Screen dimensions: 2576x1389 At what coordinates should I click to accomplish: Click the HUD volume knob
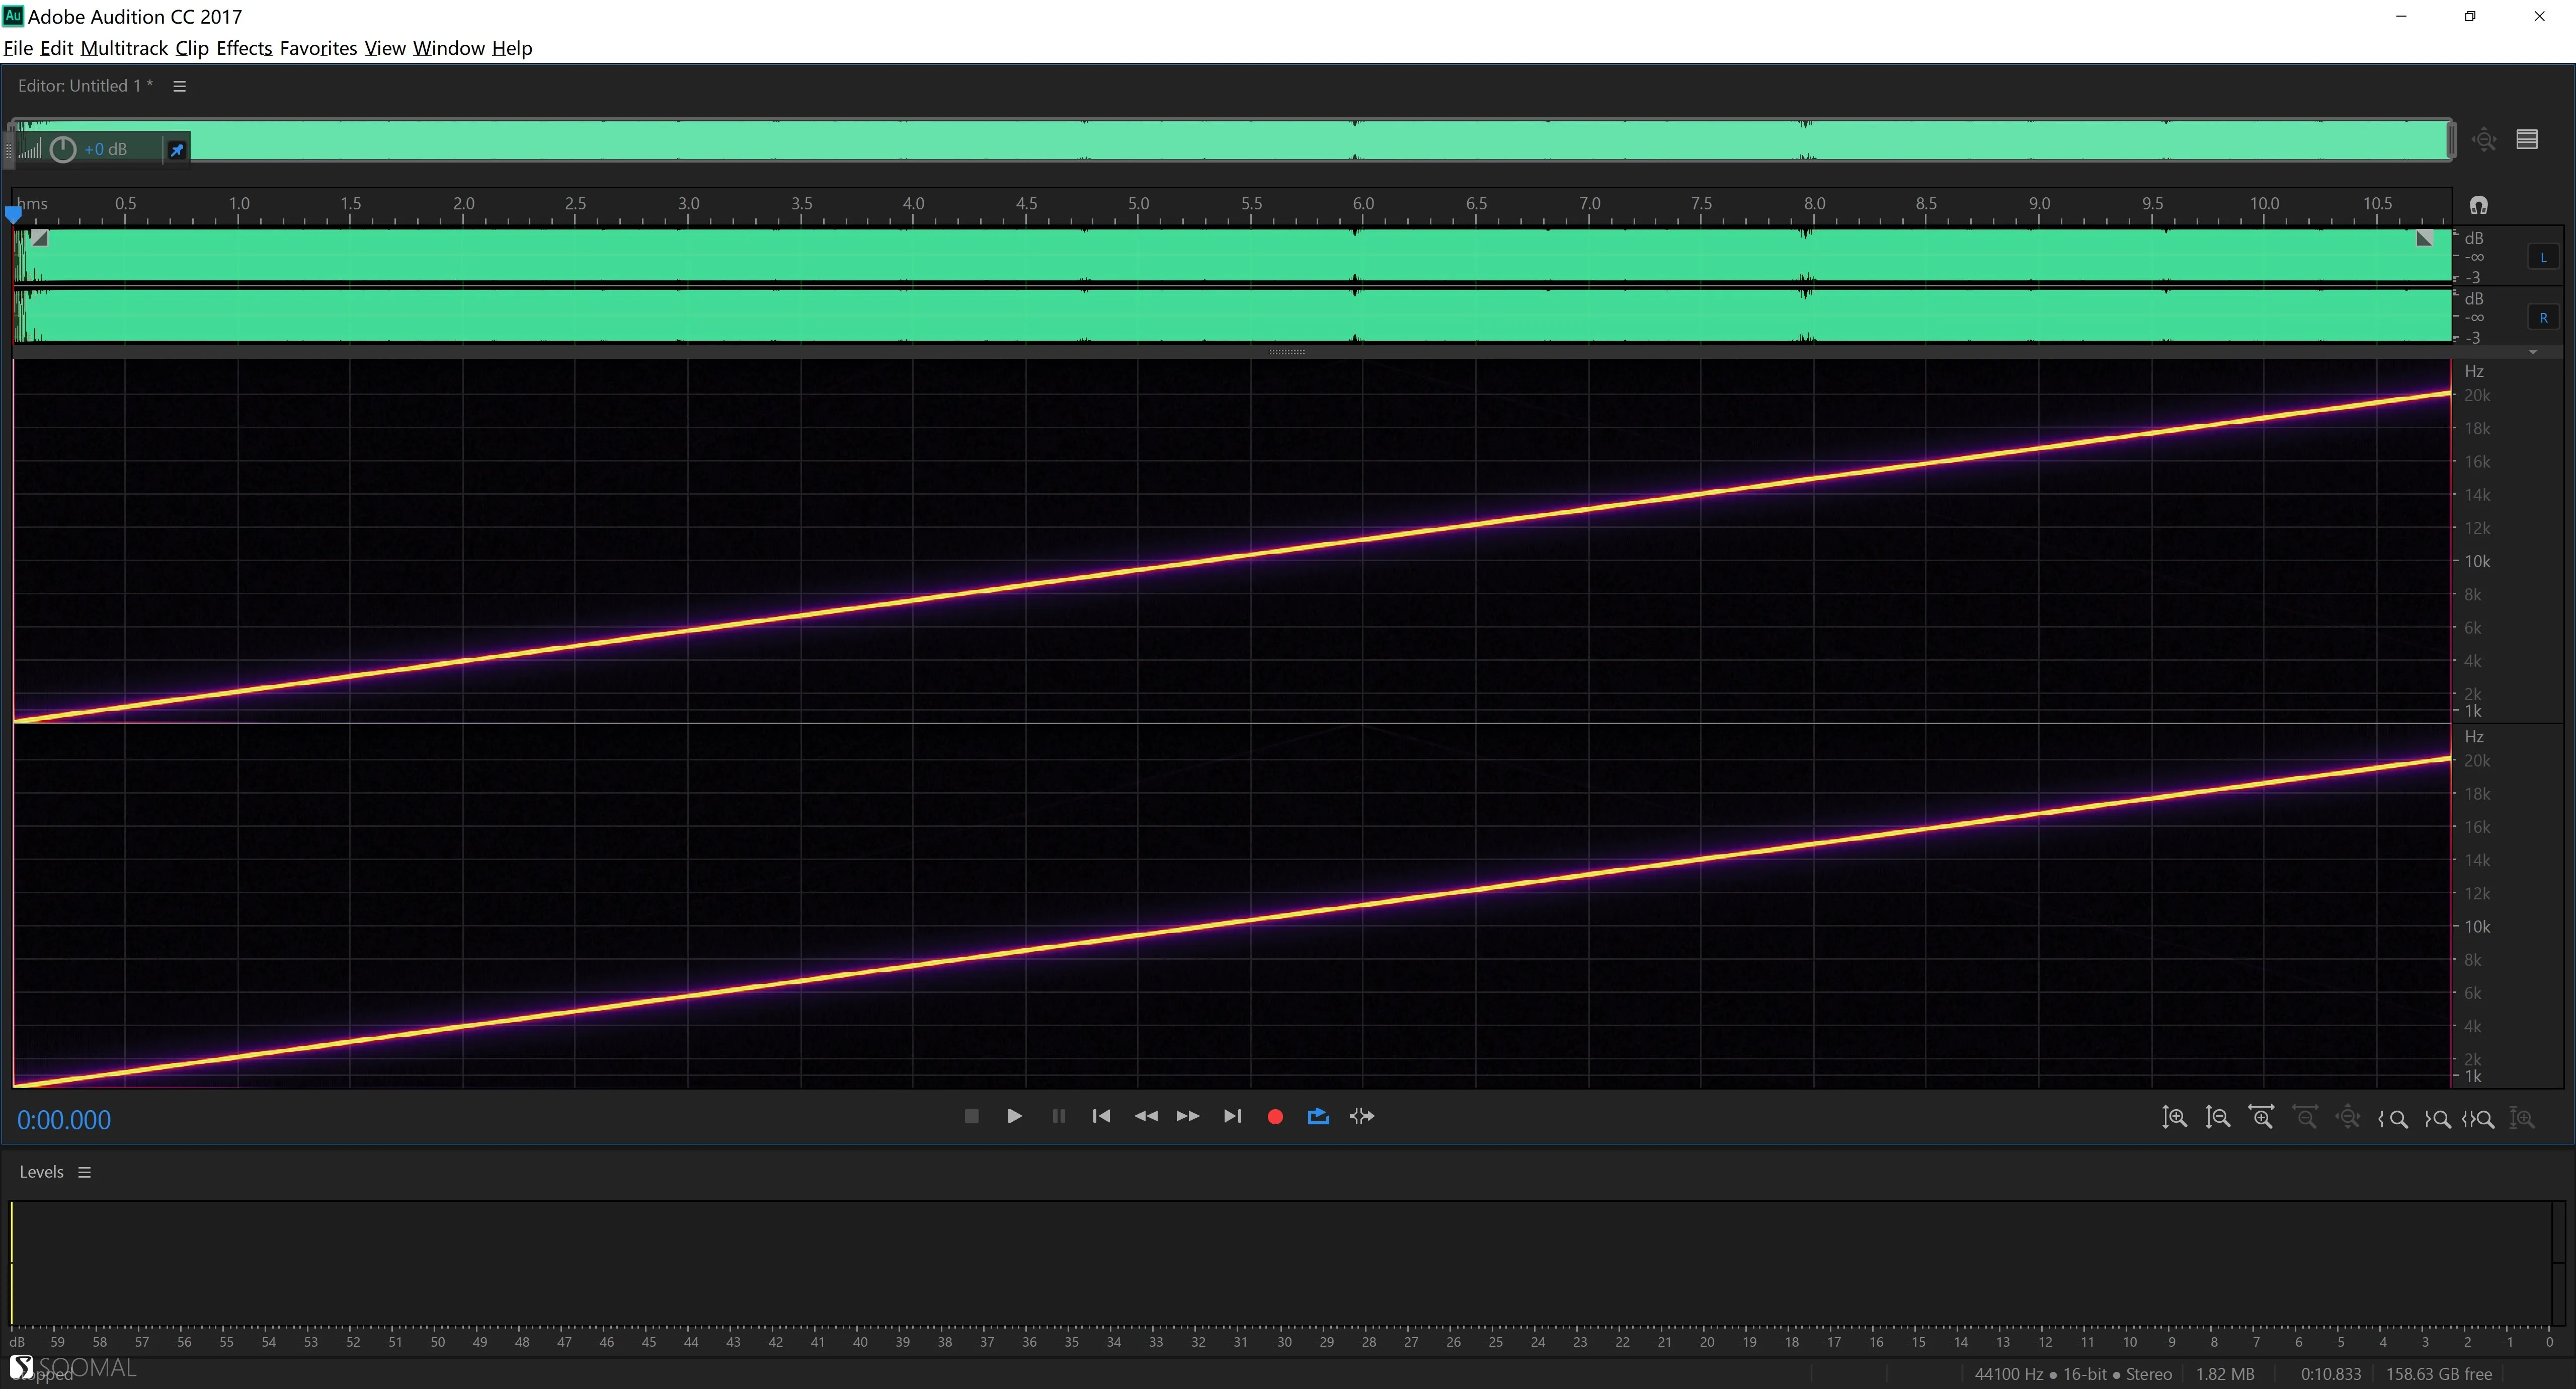63,149
